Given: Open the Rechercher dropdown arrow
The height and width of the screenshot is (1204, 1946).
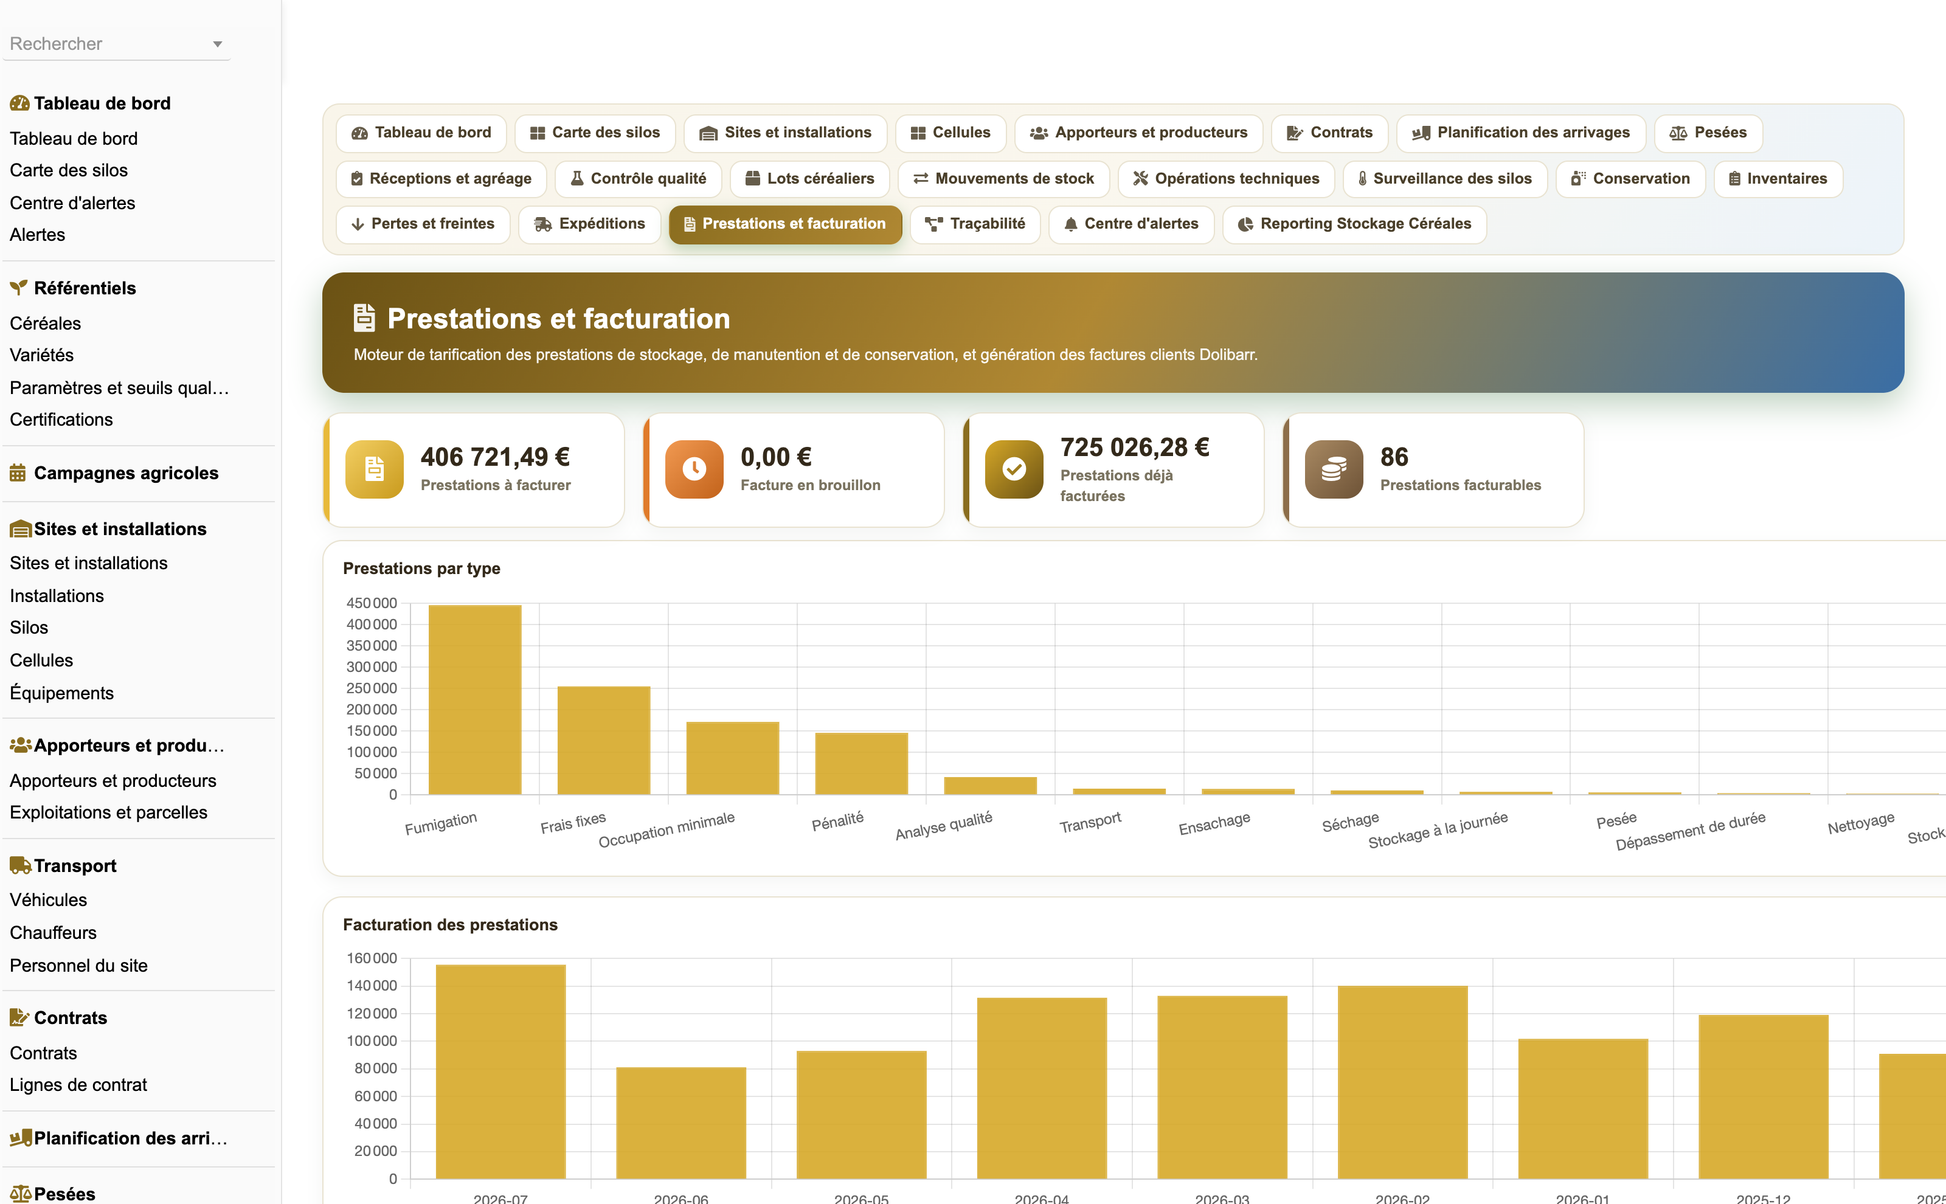Looking at the screenshot, I should tap(217, 44).
